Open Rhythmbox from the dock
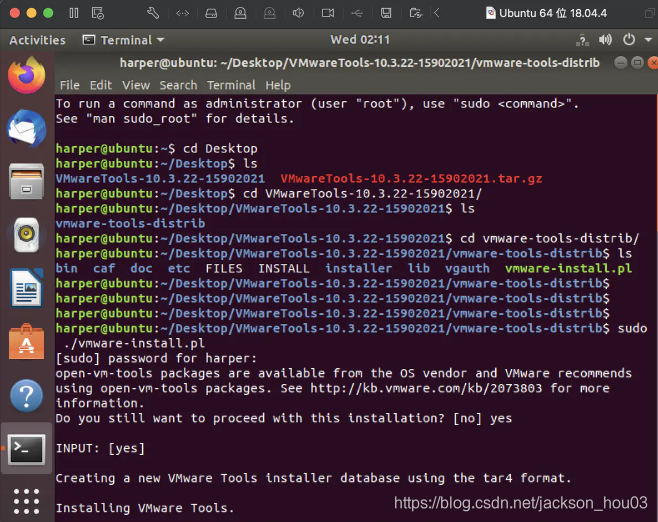Viewport: 658px width, 522px height. coord(26,235)
